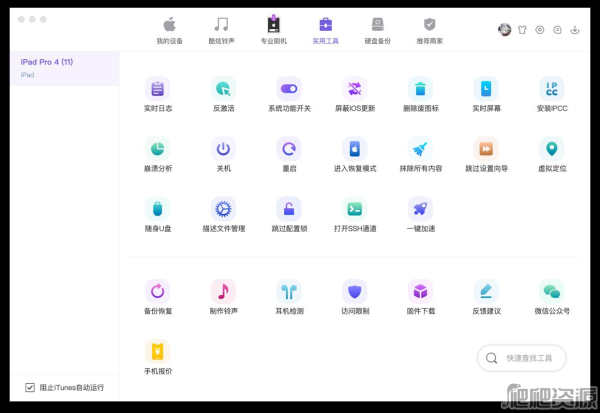The image size is (600, 413).
Task: Open the 反馈建议 feedback tool
Action: coord(486,292)
